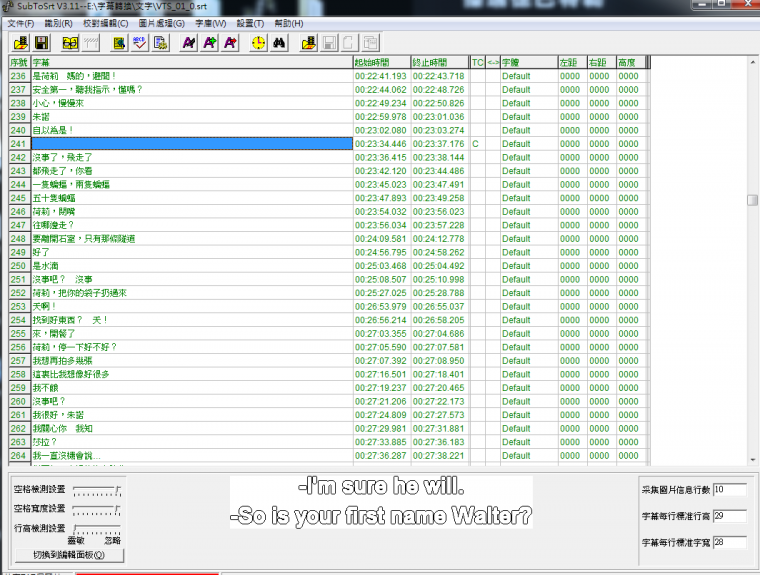
Task: Open the 幫助(H) menu
Action: (x=289, y=23)
